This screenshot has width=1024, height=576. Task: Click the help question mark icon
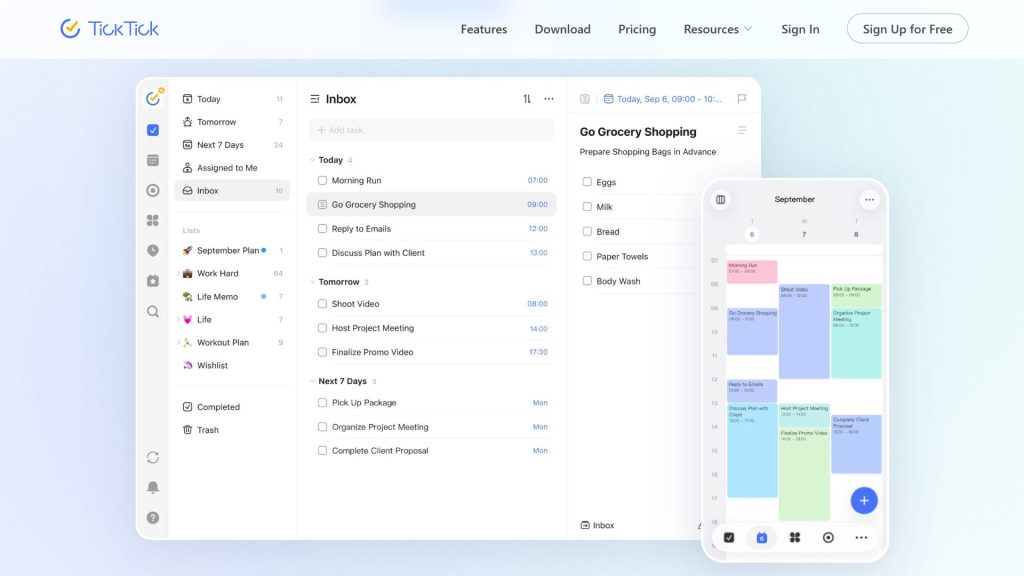tap(153, 517)
